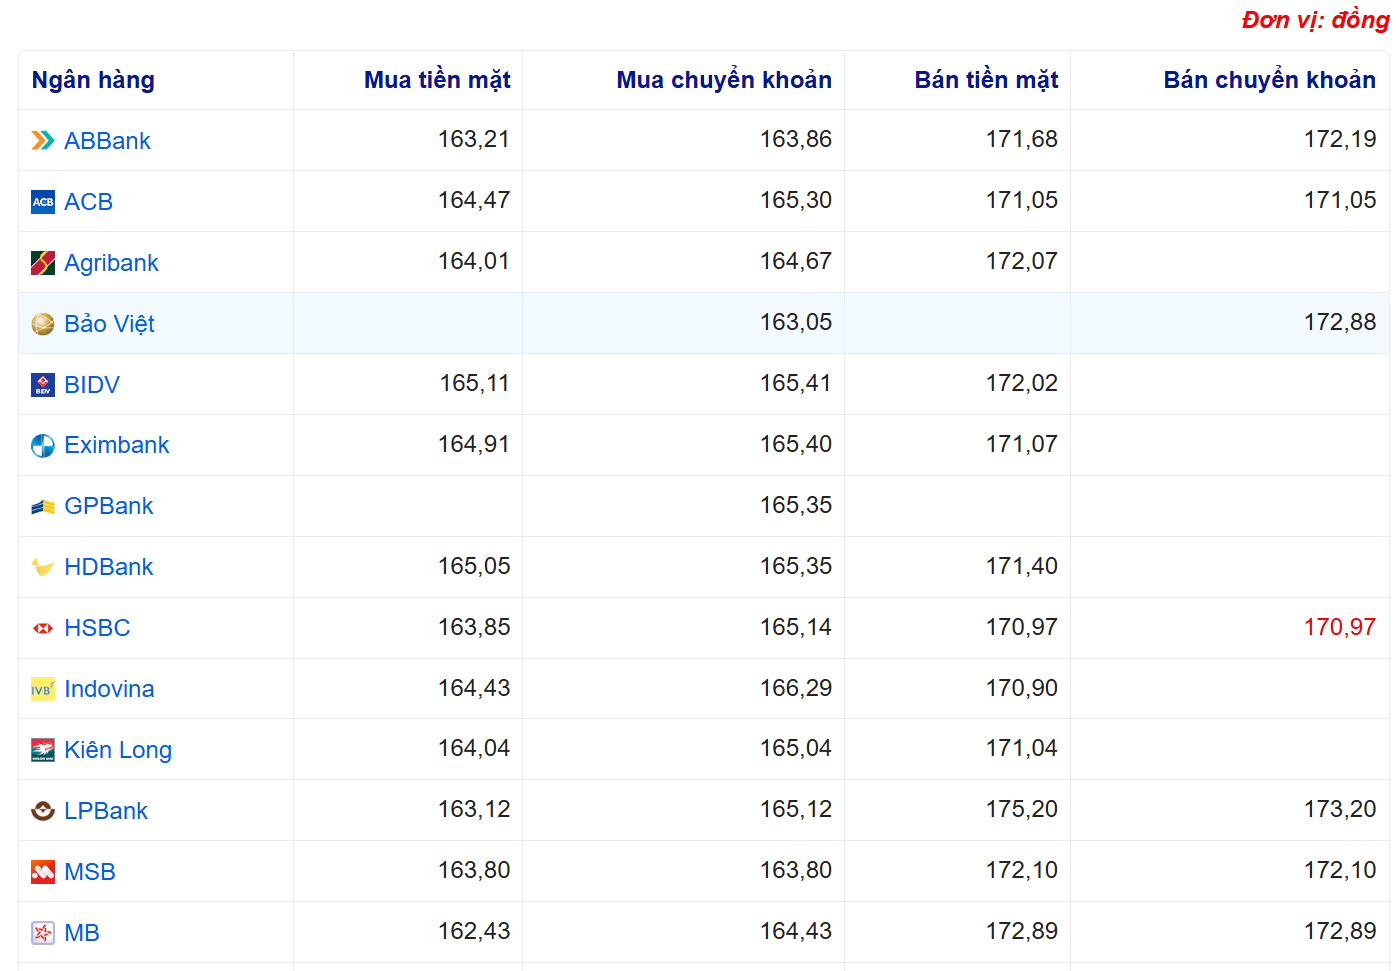
Task: Sort by Bán tiền mặt column header
Action: [986, 80]
